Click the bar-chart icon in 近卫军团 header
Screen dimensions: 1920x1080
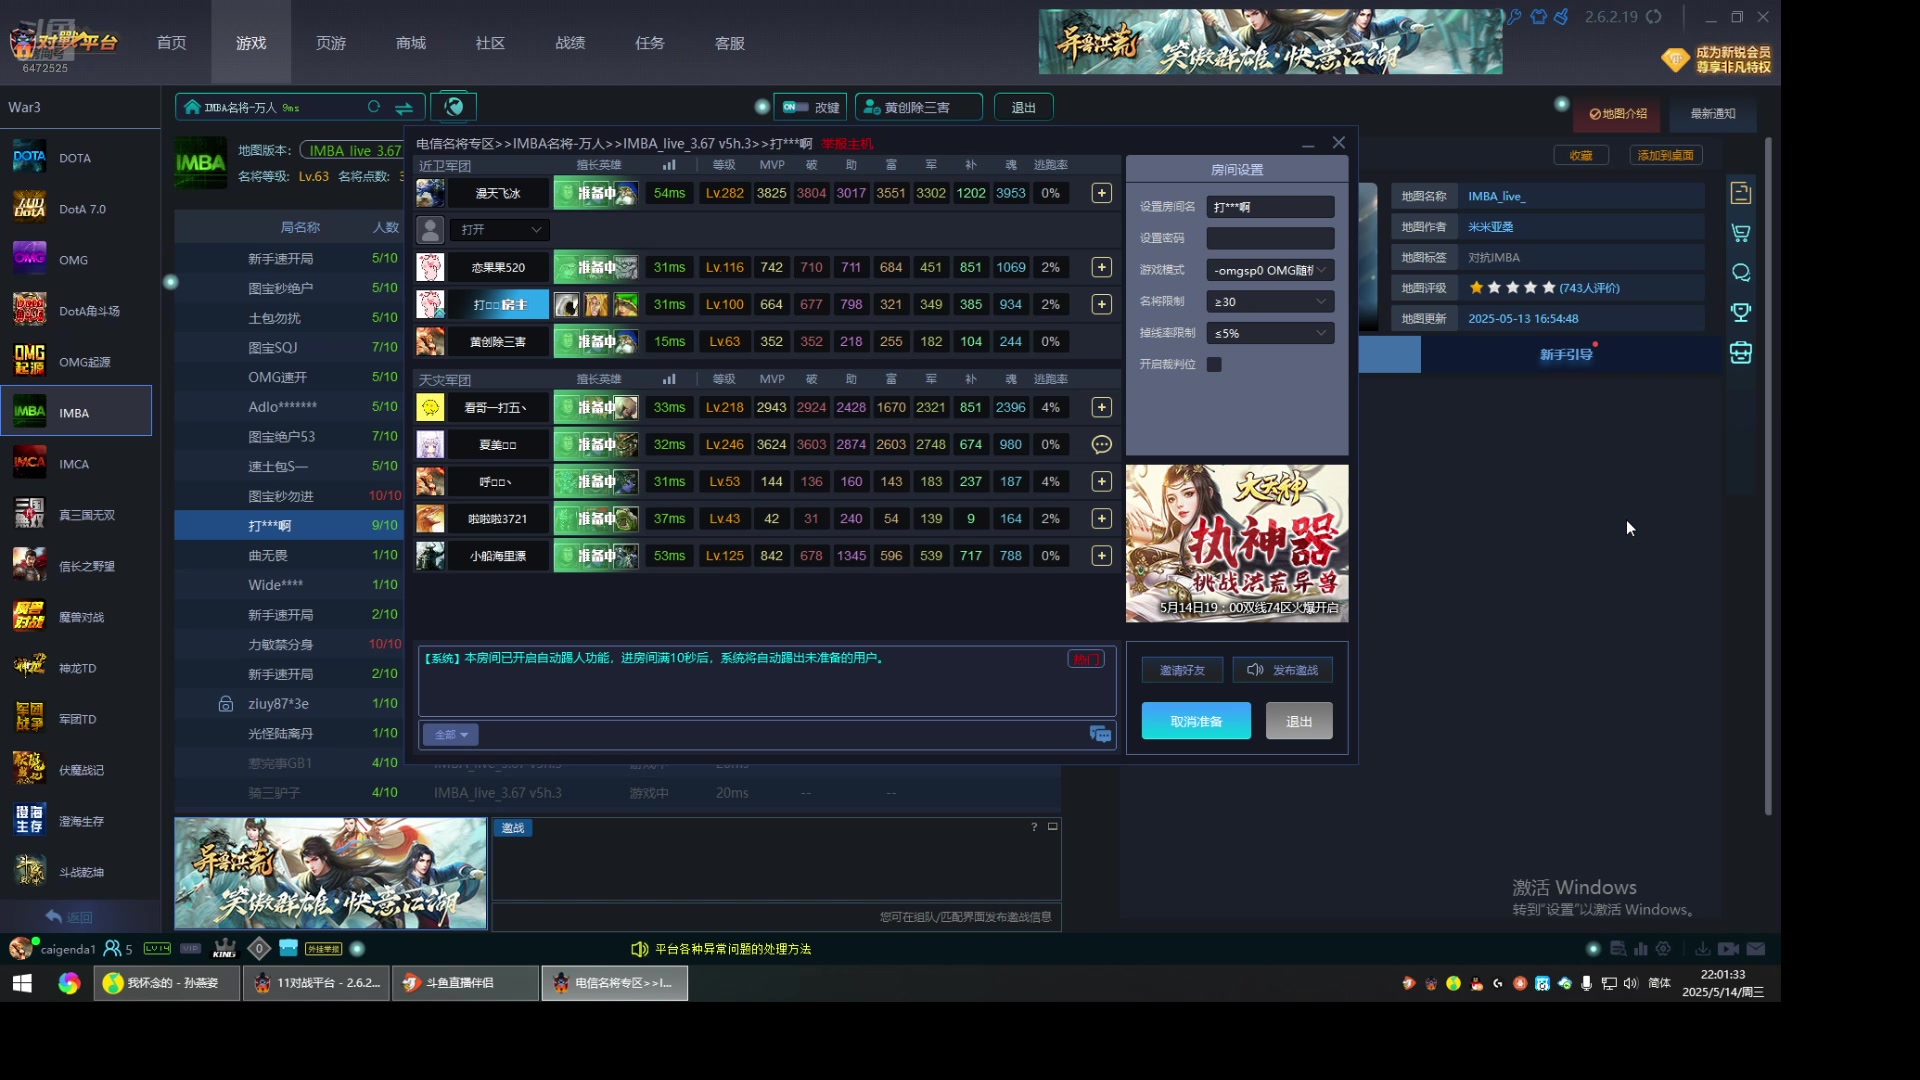point(669,165)
